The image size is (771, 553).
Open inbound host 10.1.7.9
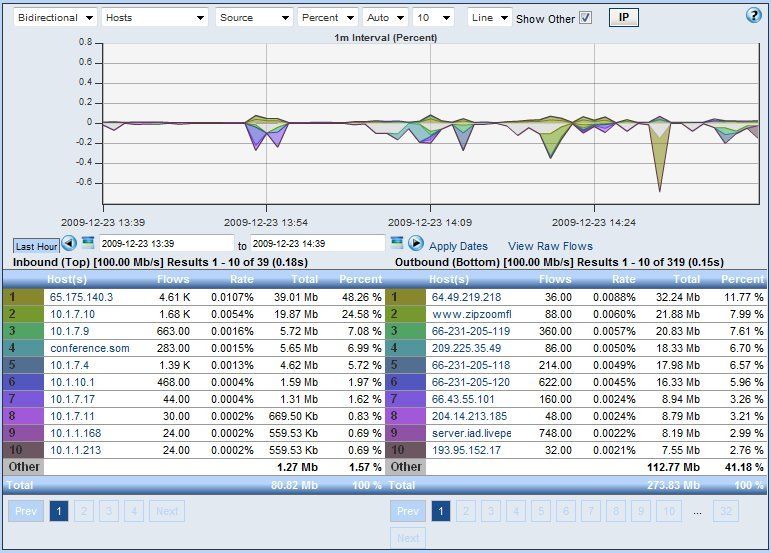pos(69,331)
